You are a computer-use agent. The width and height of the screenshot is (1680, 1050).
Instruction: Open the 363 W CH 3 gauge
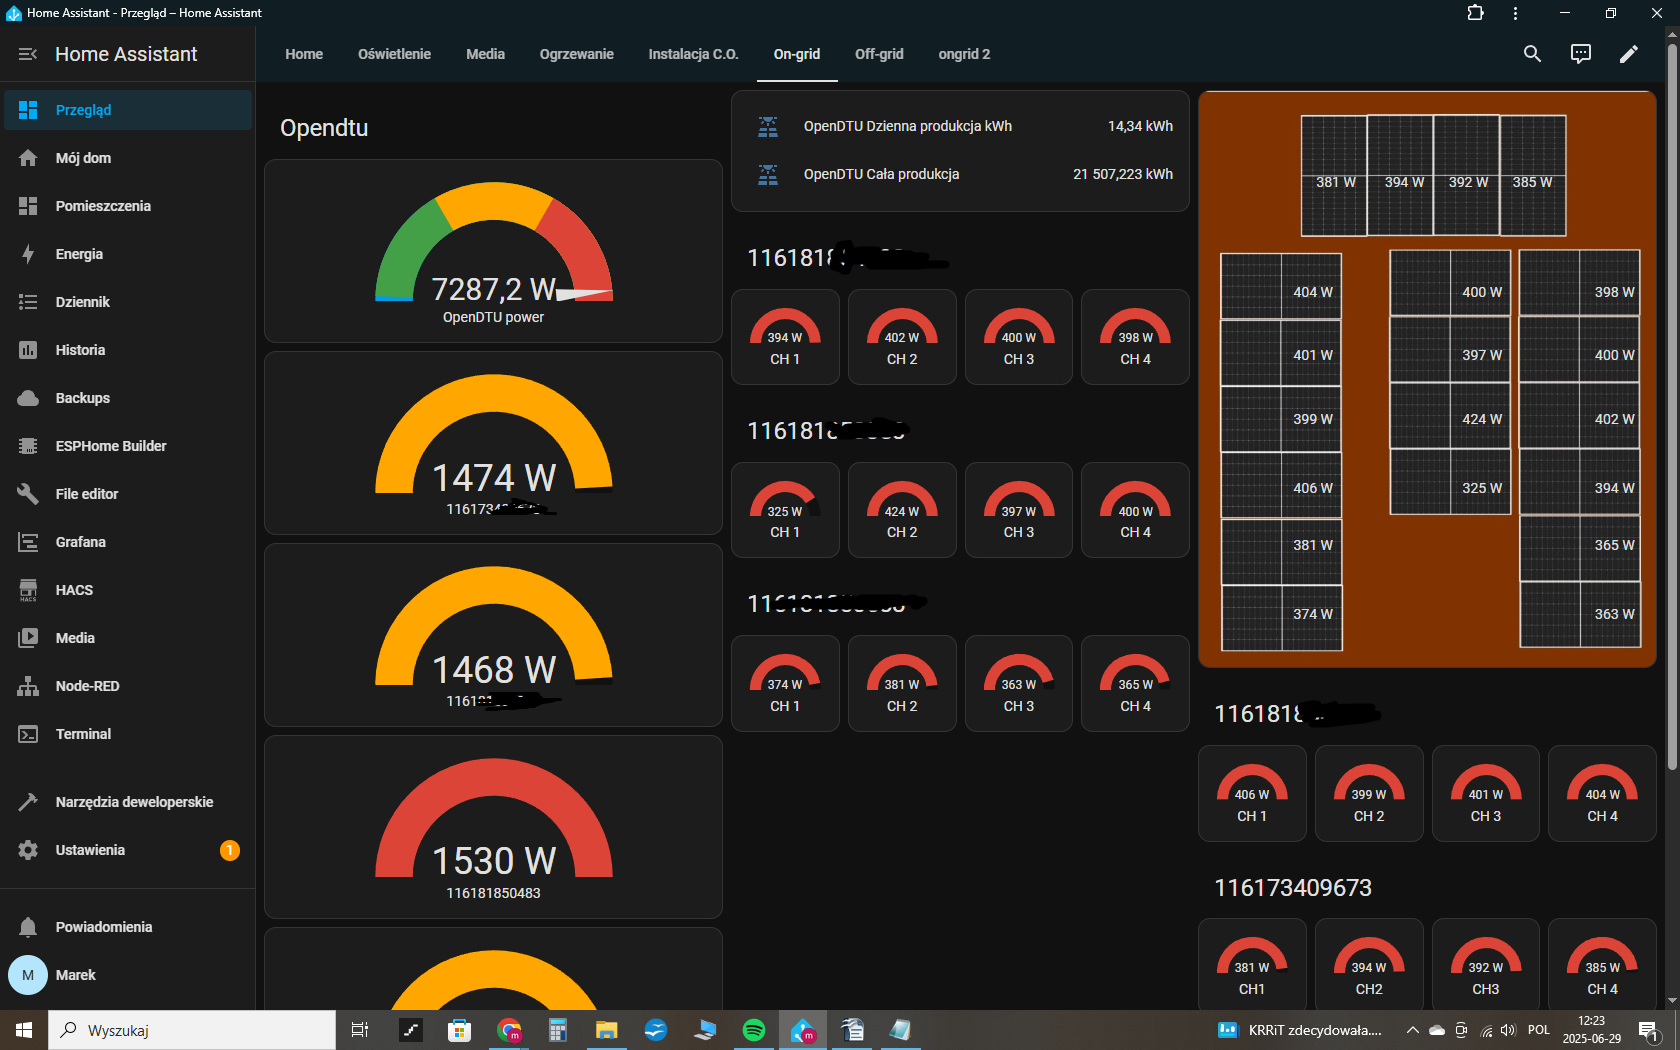[x=1019, y=683]
